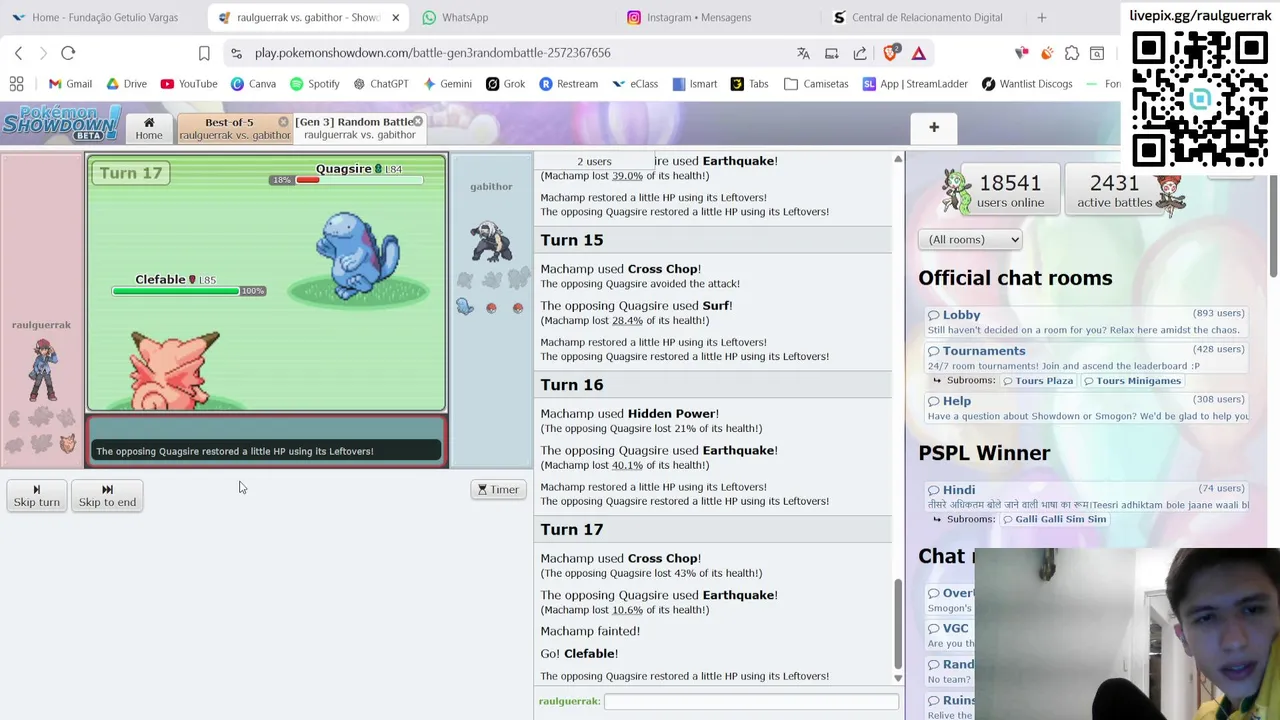The height and width of the screenshot is (720, 1280).
Task: Click the Skip to end button
Action: [x=107, y=495]
